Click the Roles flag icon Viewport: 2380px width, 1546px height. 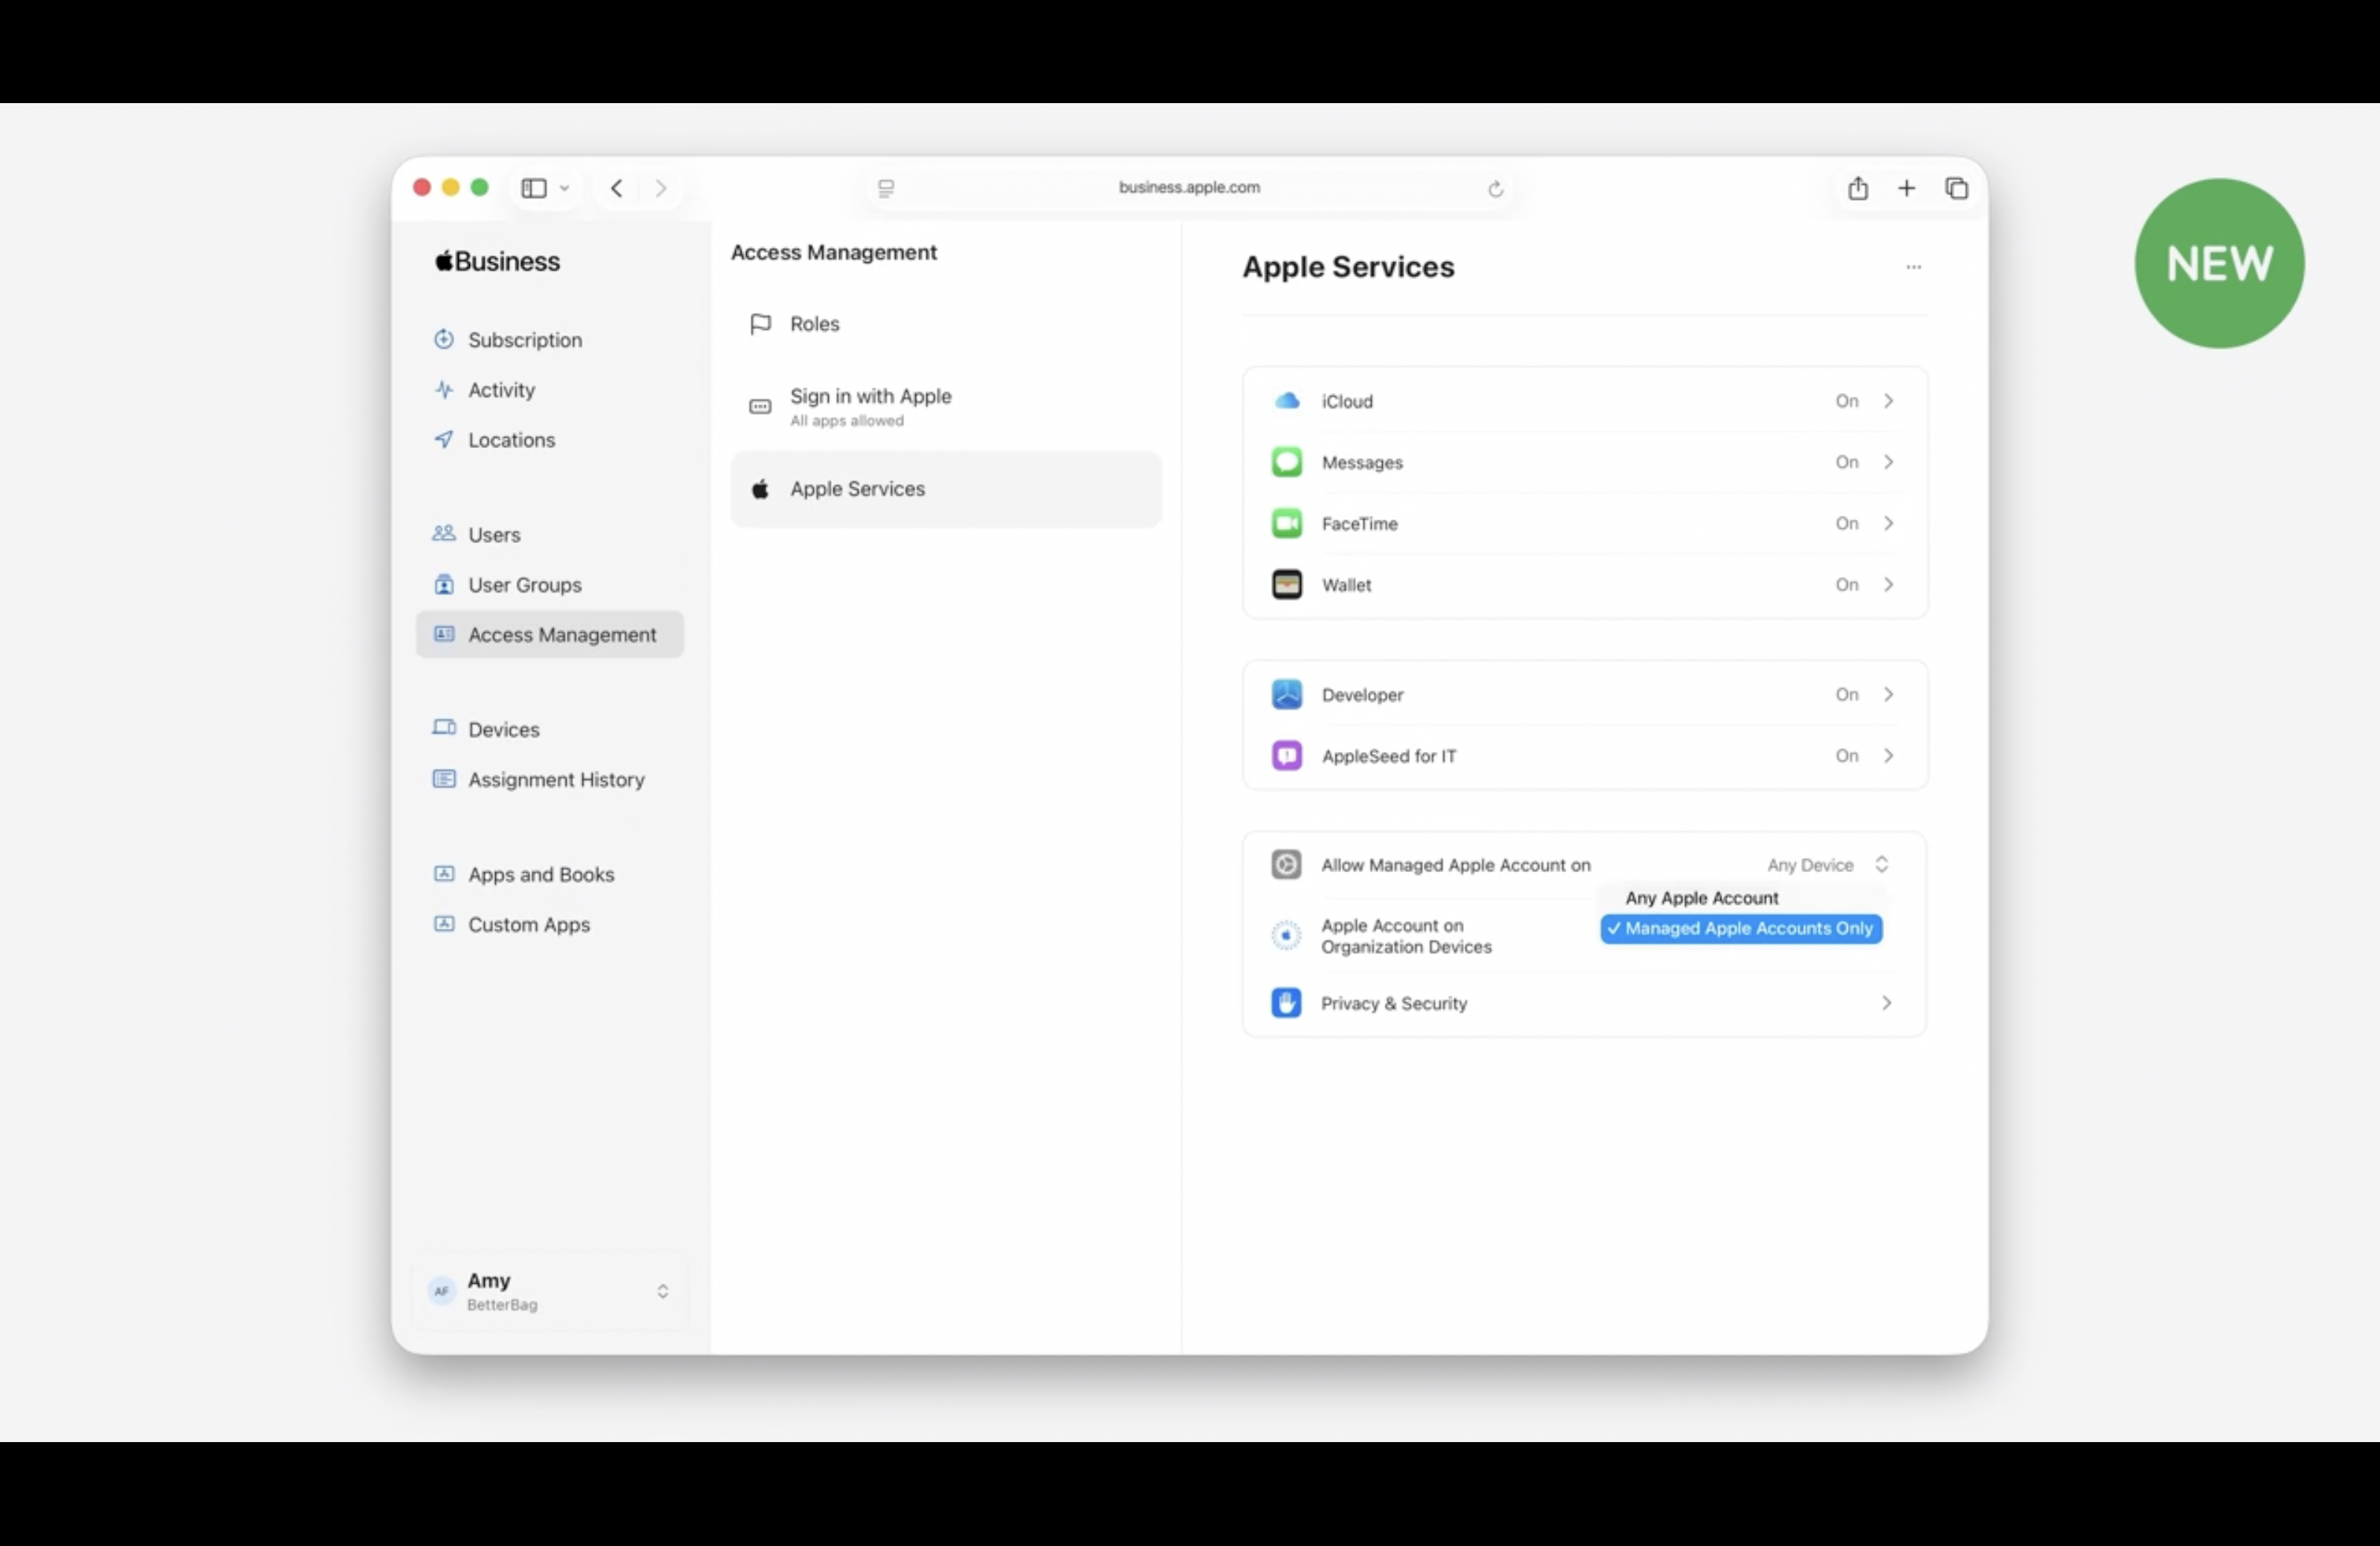tap(760, 324)
